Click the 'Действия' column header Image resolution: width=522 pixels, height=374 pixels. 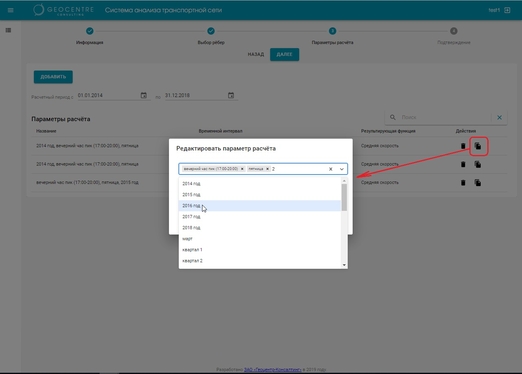466,131
